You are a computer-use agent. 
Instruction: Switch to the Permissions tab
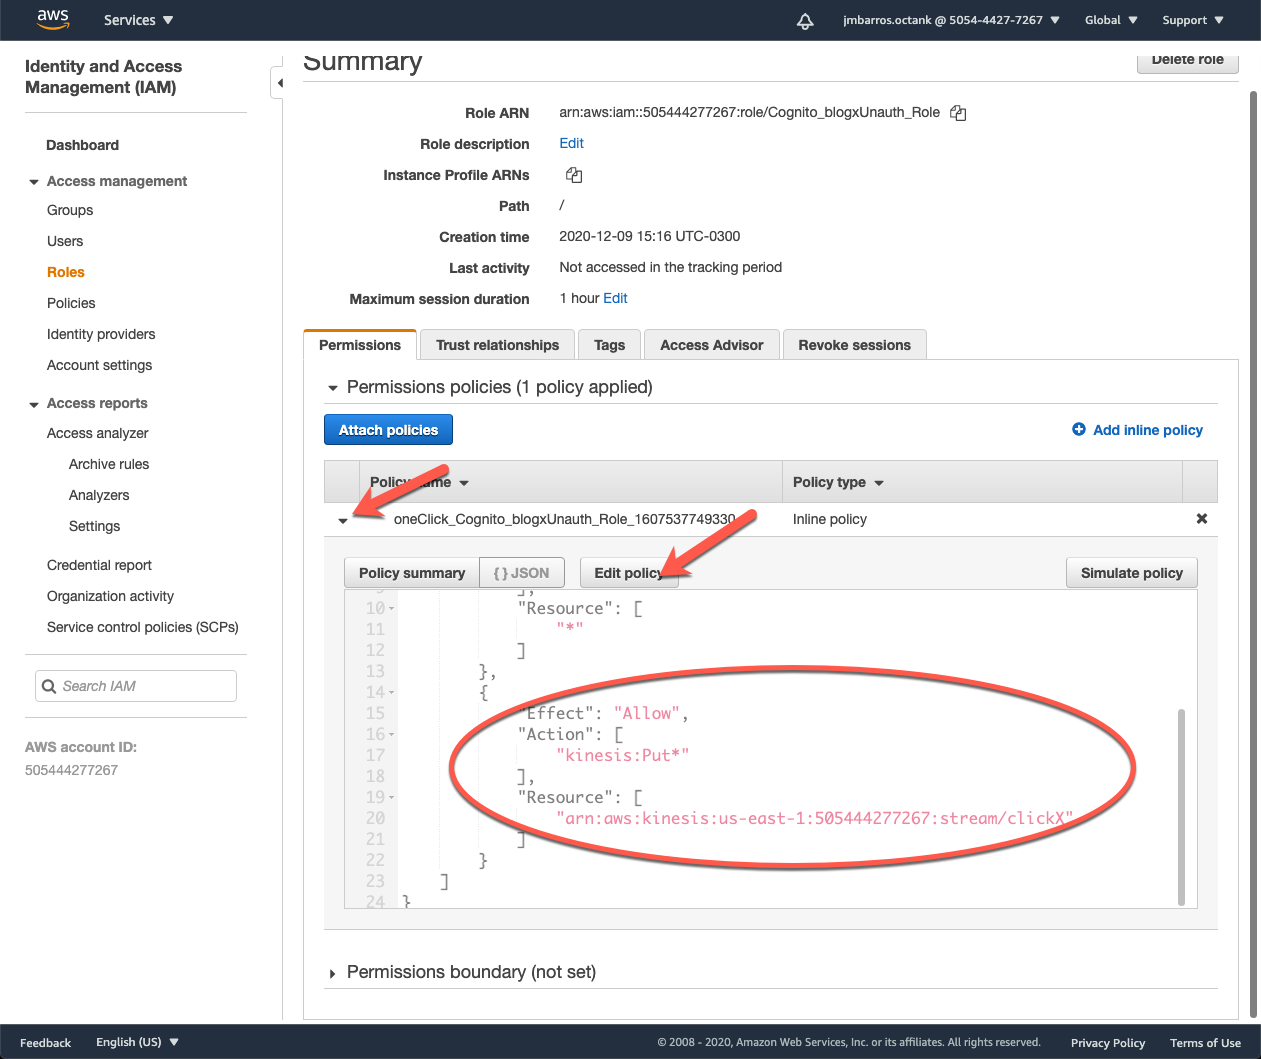360,345
